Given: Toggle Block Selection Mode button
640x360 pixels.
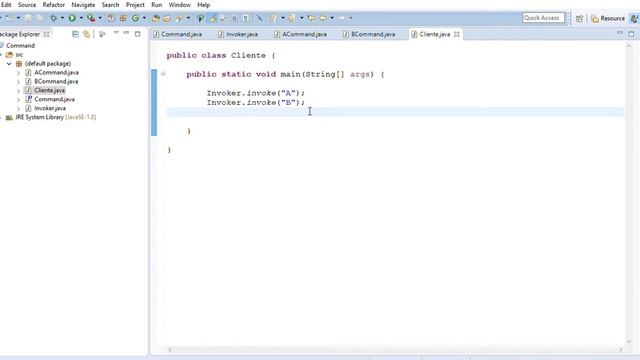Looking at the screenshot, I should tap(234, 18).
